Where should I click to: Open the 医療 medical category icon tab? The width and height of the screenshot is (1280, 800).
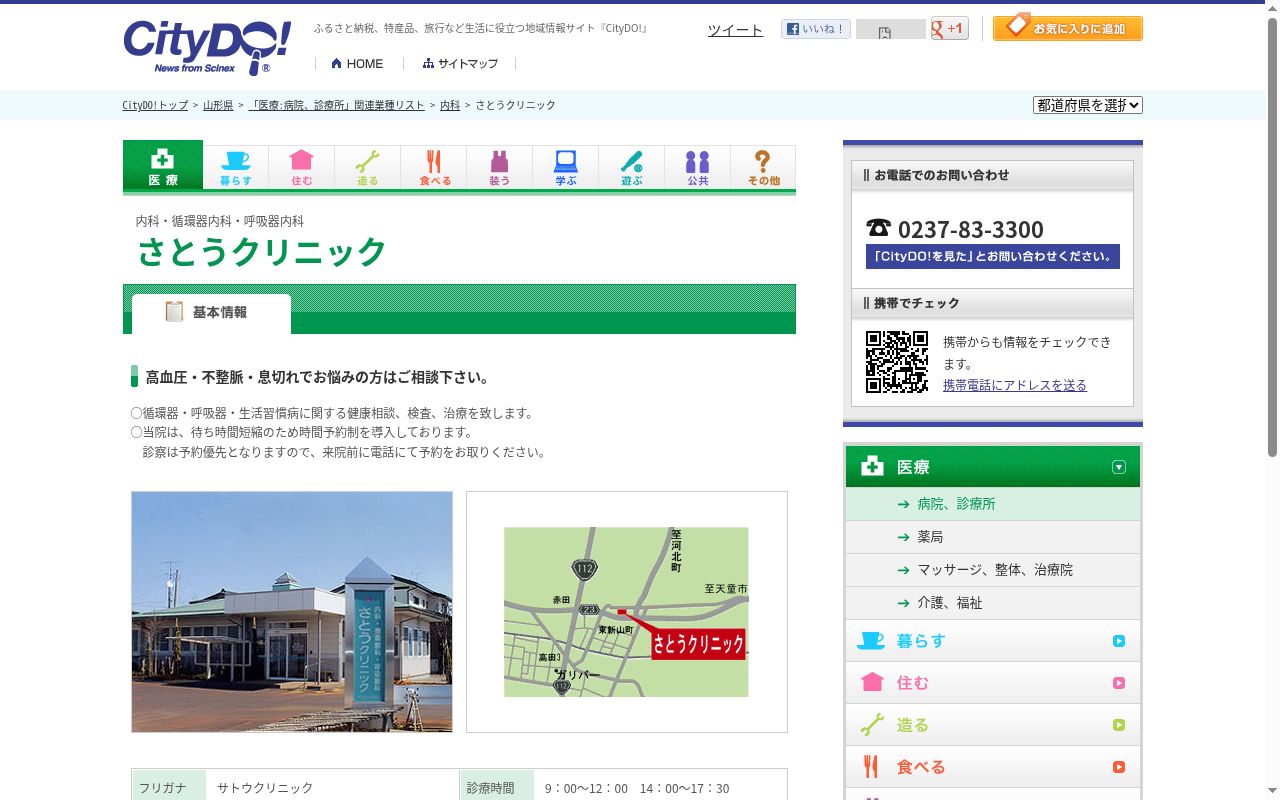[x=163, y=165]
